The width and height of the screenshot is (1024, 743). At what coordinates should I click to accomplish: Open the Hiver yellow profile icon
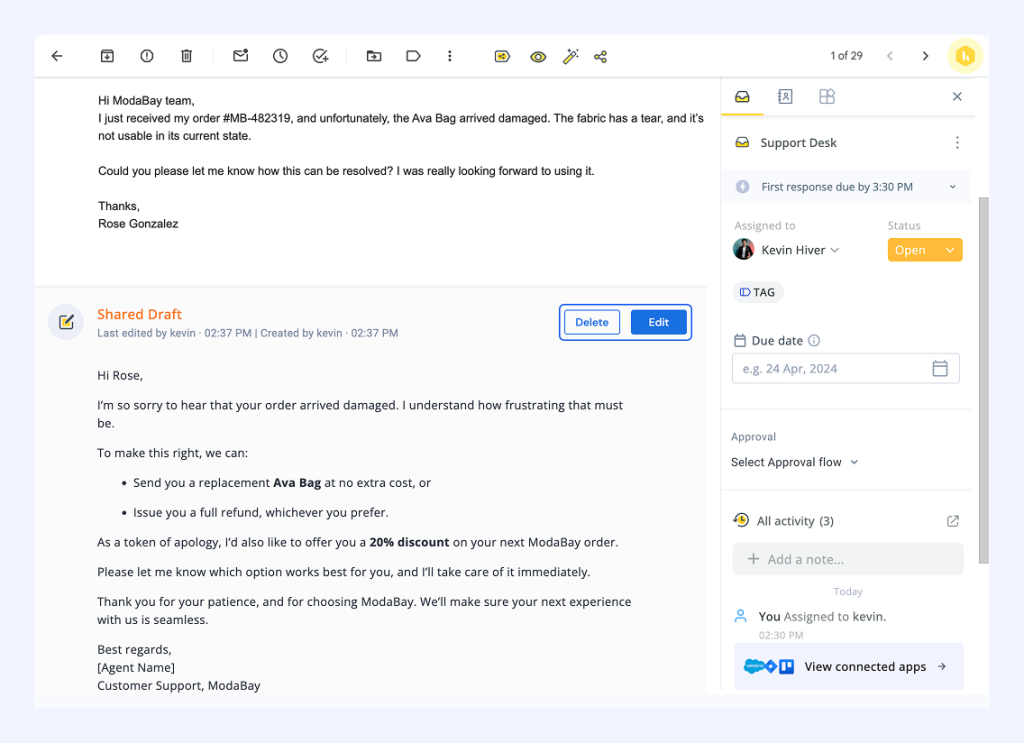tap(965, 56)
